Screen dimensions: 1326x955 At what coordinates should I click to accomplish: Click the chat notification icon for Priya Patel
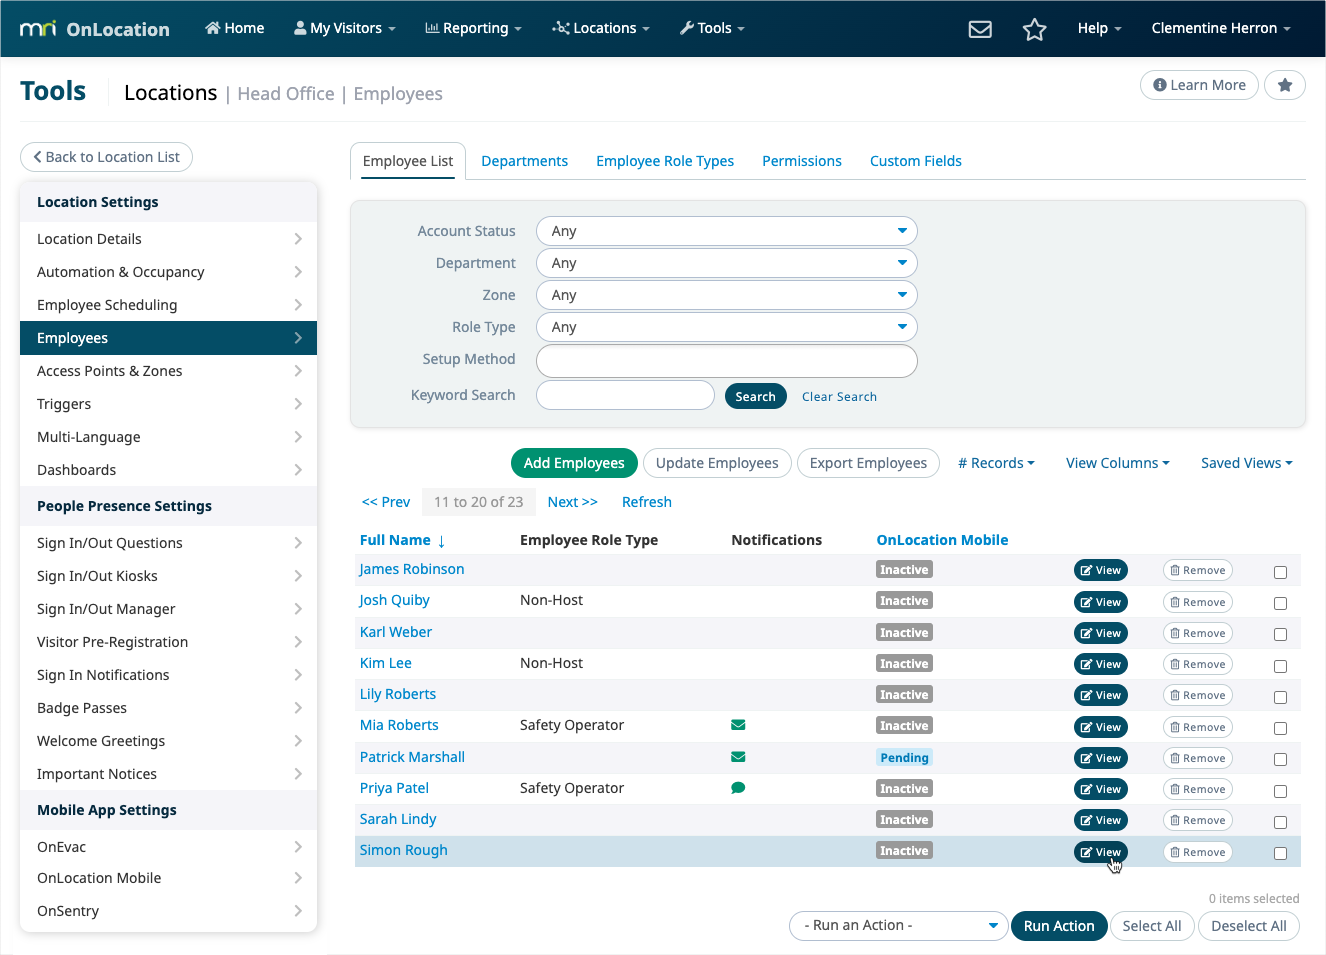coord(738,788)
